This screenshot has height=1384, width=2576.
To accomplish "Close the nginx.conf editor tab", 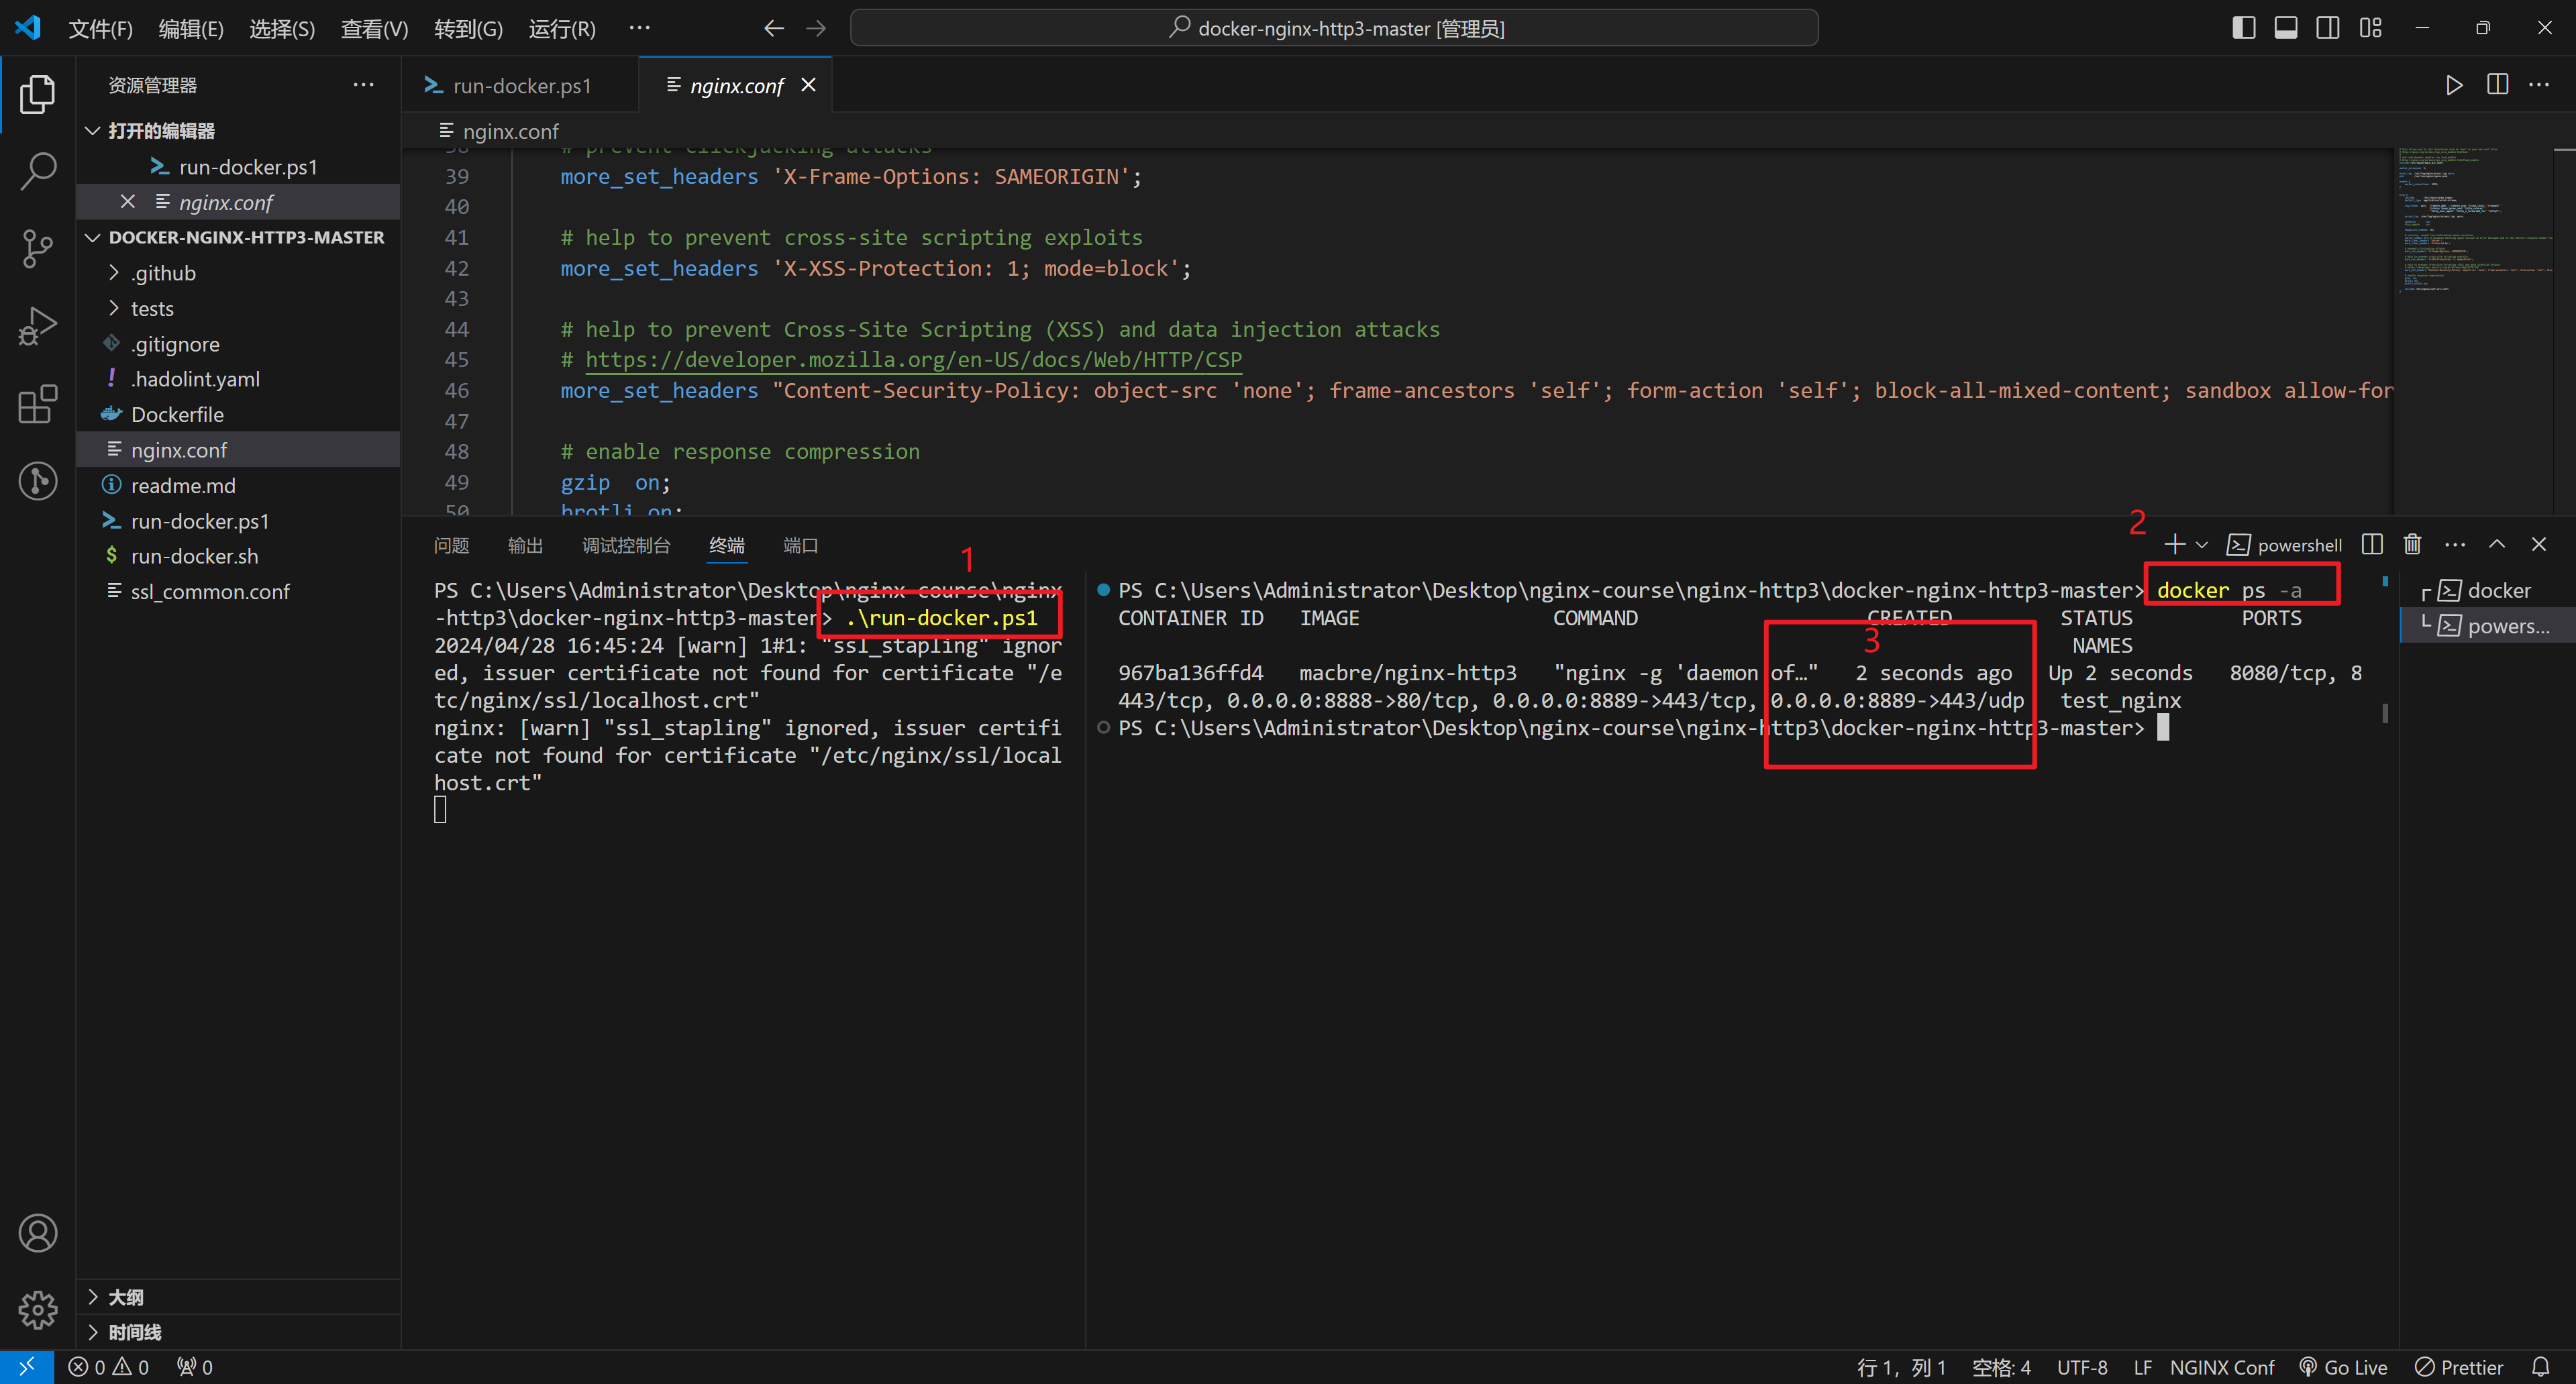I will coord(808,85).
